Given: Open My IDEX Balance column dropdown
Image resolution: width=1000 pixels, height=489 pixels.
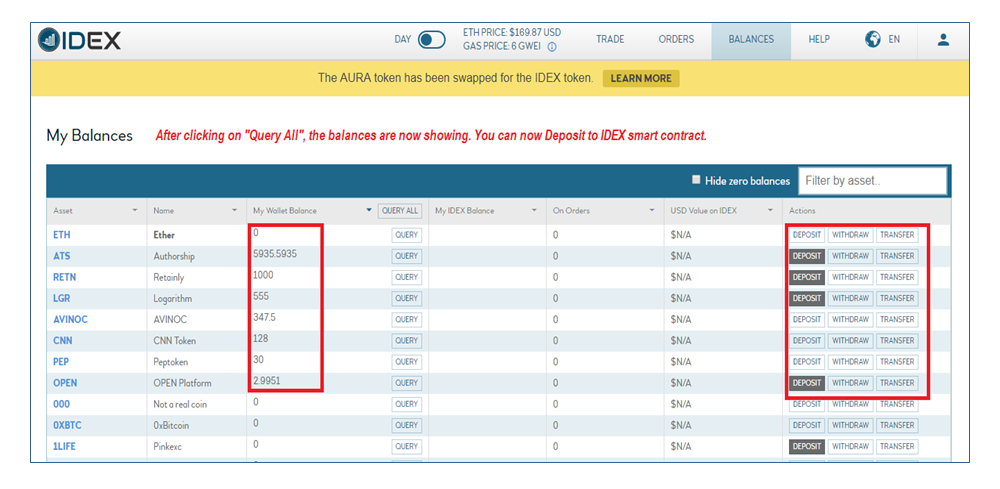Looking at the screenshot, I should click(534, 210).
